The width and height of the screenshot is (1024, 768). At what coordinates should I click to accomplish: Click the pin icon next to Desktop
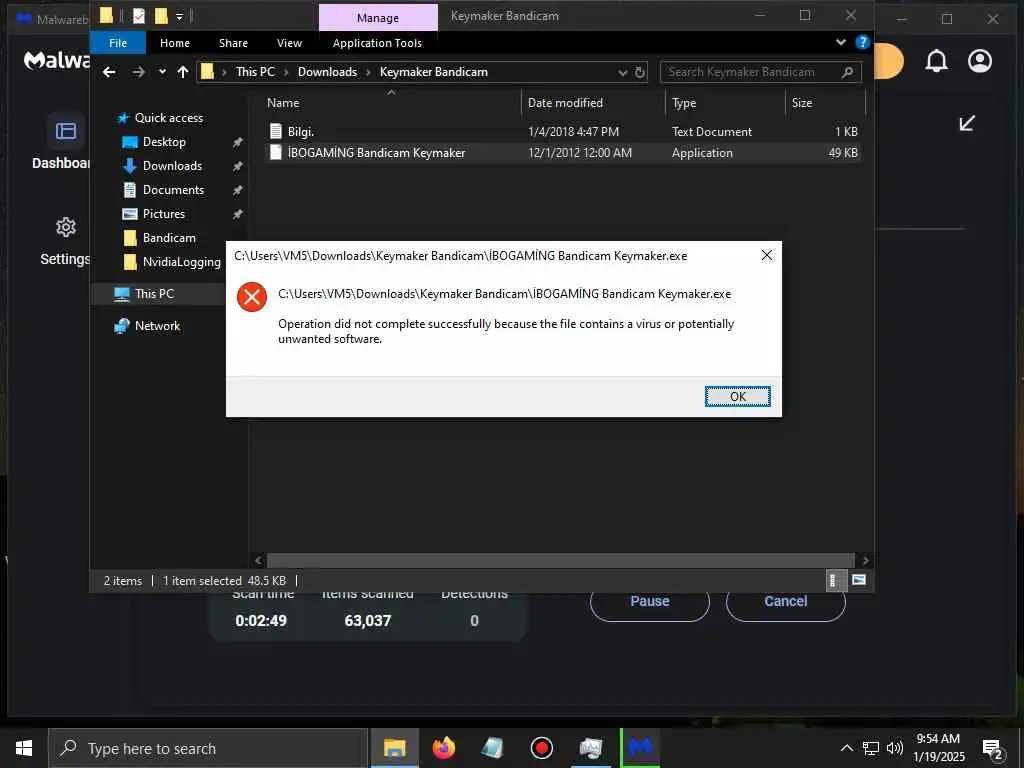[238, 142]
